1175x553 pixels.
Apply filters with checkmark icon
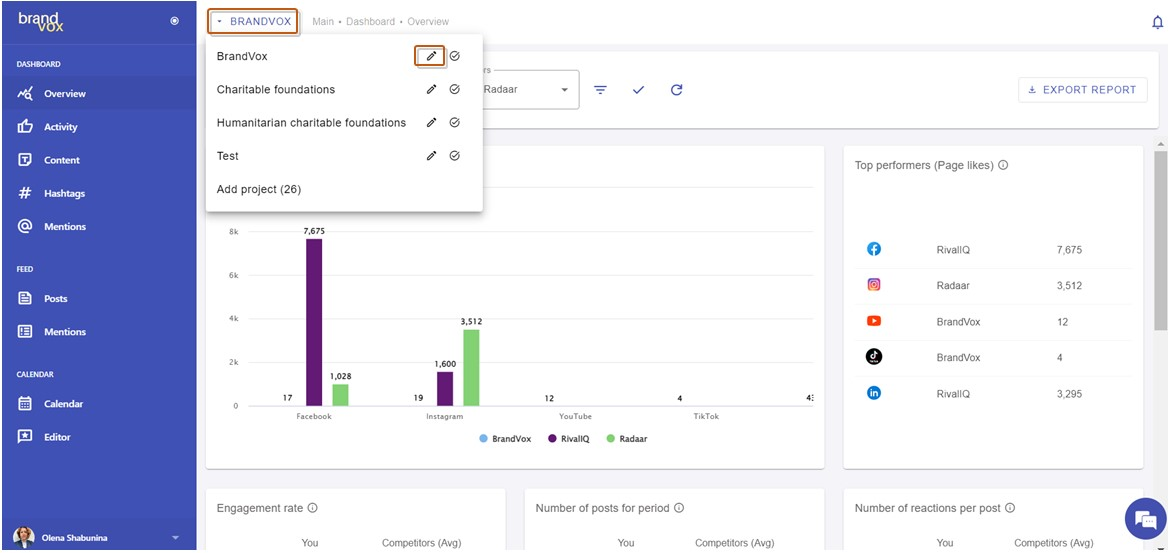pos(638,90)
